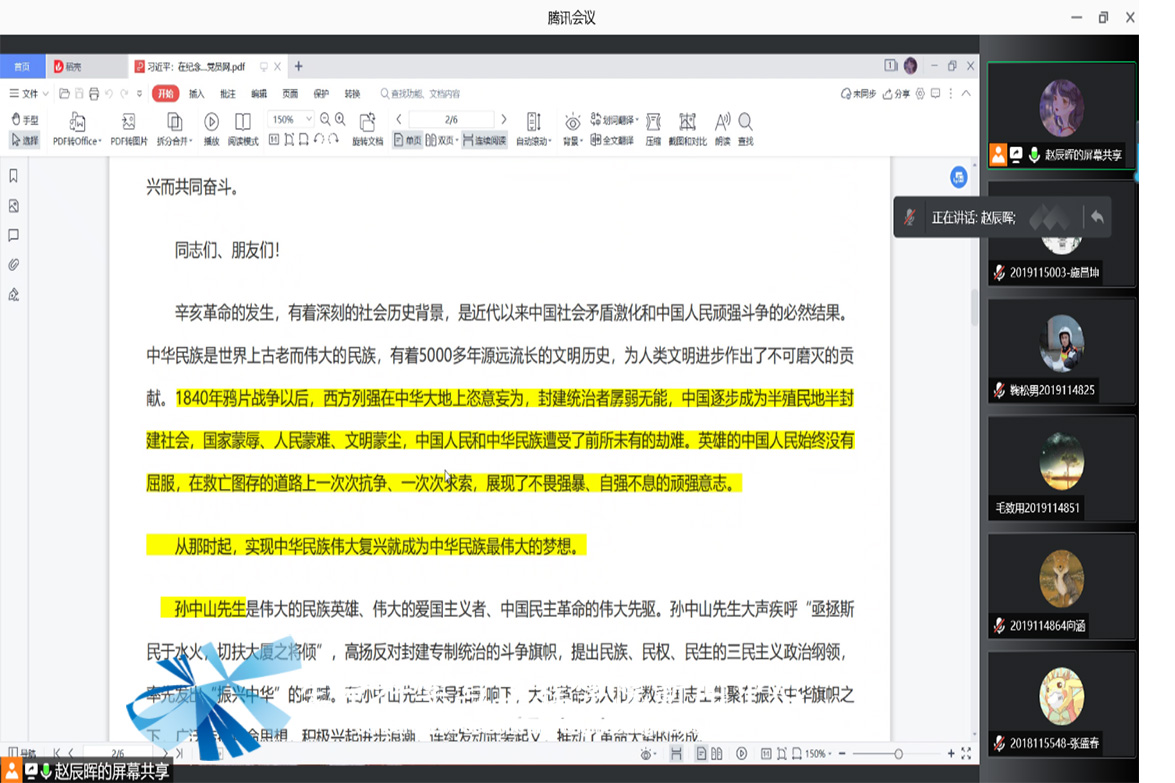1175x783 pixels.
Task: Open the bookmark panel in left sidebar
Action: 14,176
